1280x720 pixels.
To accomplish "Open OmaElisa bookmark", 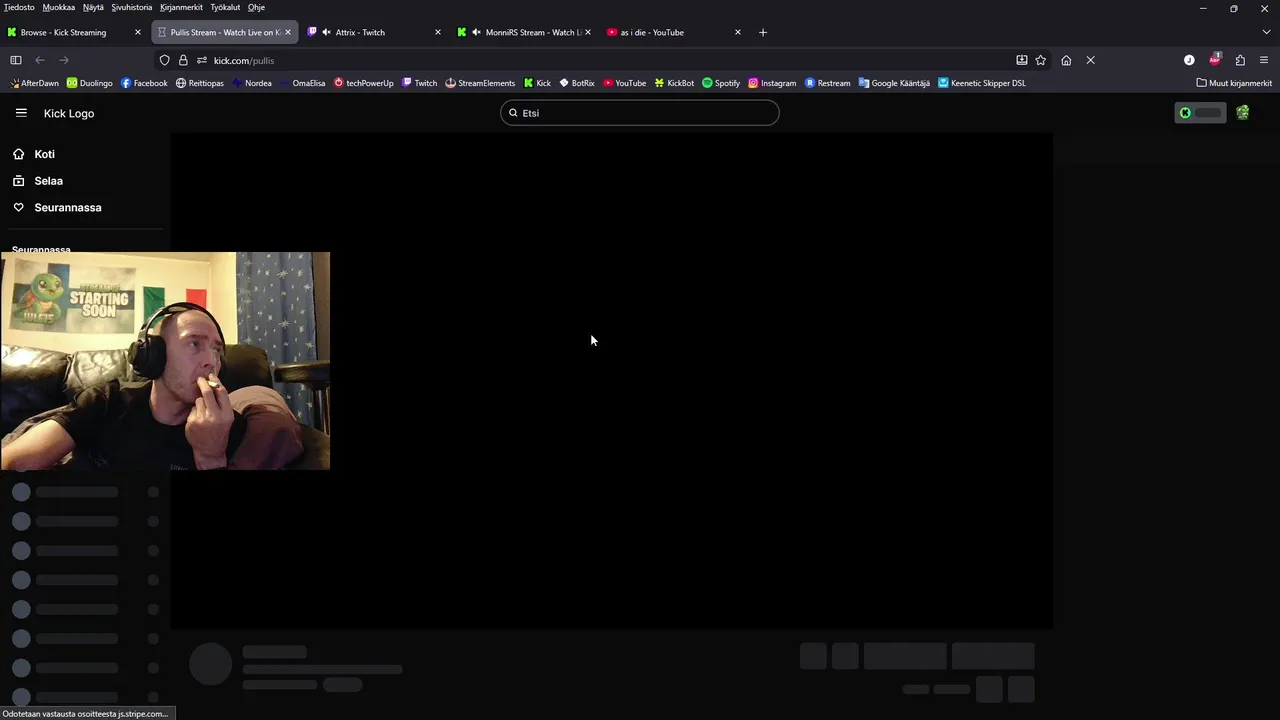I will click(x=303, y=83).
